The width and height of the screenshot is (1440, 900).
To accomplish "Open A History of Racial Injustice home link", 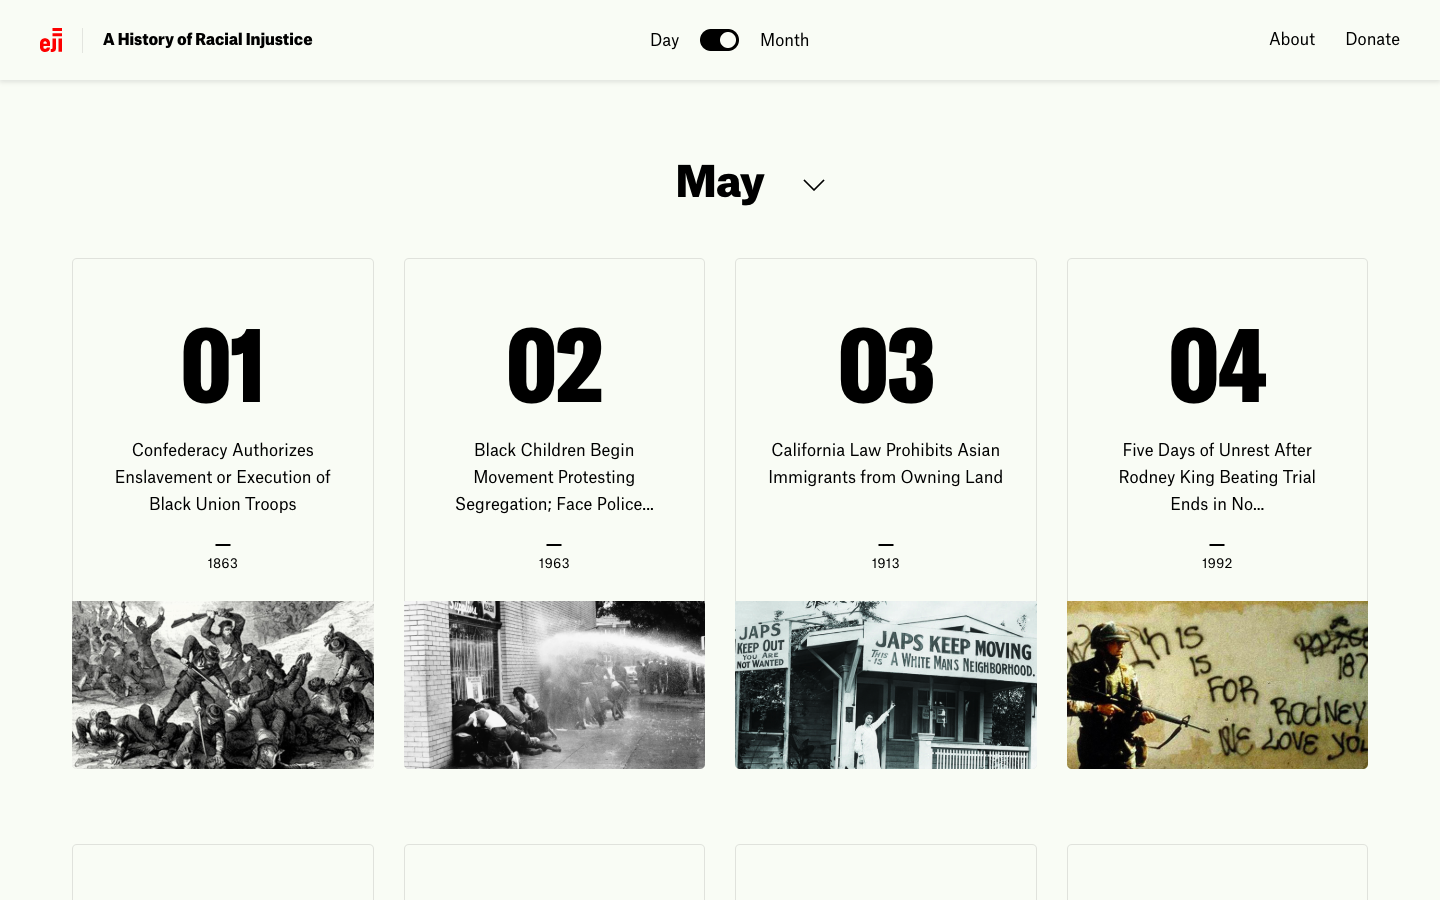I will [x=207, y=40].
